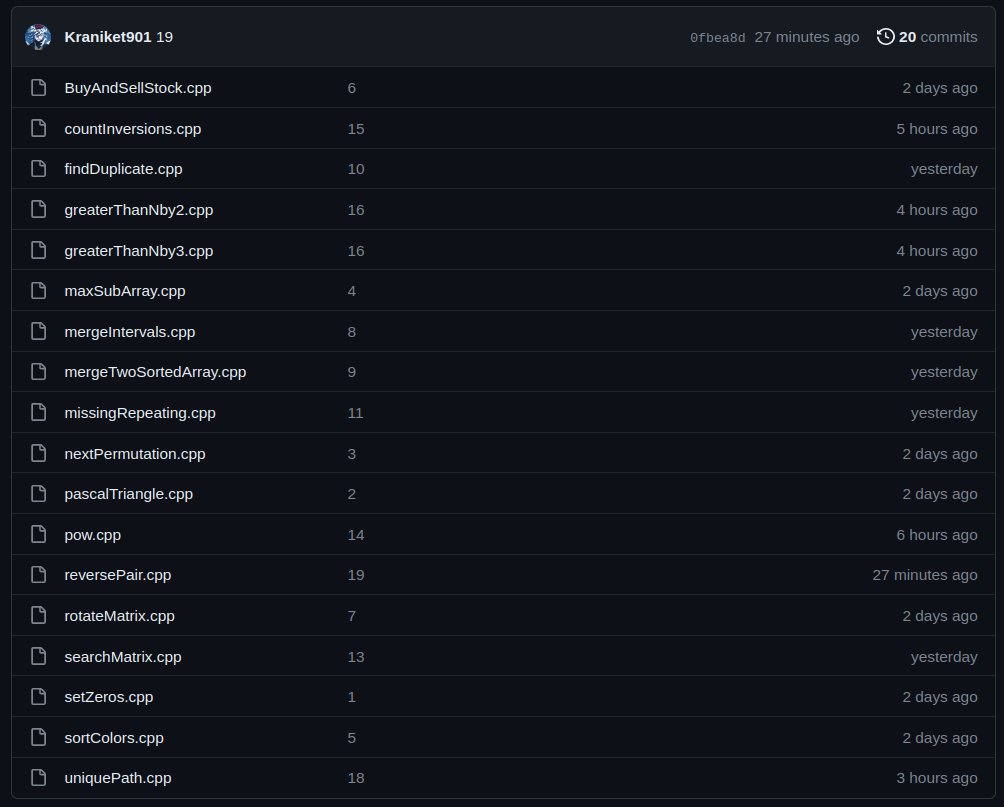Click the history clock icon near 20 commits
Screen dimensions: 1004x807
(884, 36)
